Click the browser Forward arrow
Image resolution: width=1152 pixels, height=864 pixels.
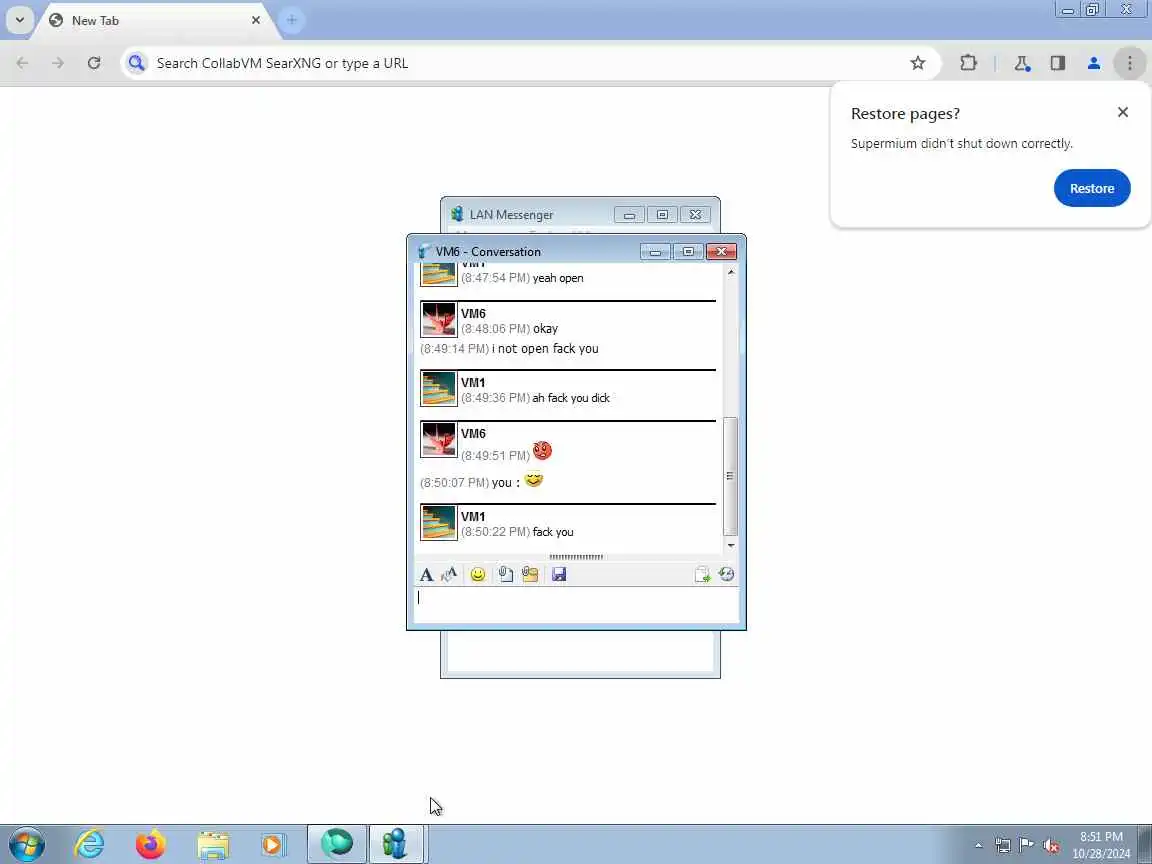click(58, 63)
